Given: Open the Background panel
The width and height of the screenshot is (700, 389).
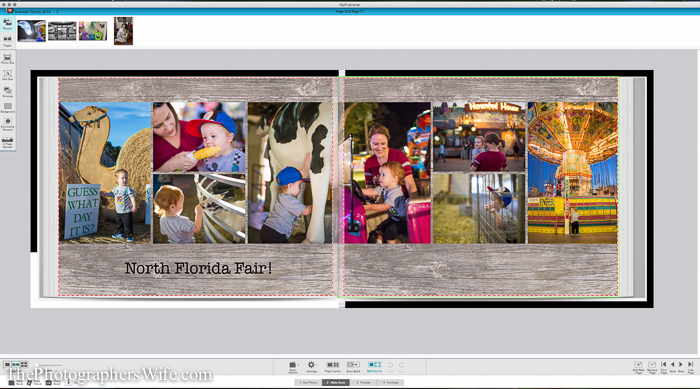Looking at the screenshot, I should tap(8, 108).
